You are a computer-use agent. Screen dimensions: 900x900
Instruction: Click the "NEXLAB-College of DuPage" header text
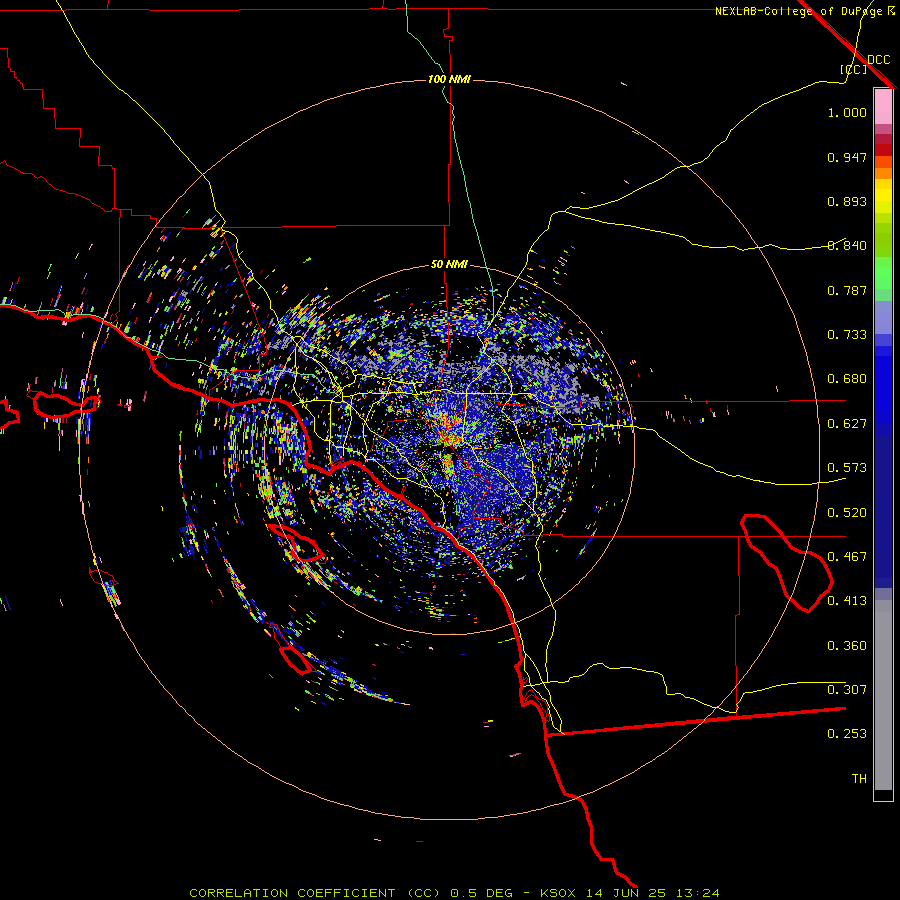click(x=798, y=11)
